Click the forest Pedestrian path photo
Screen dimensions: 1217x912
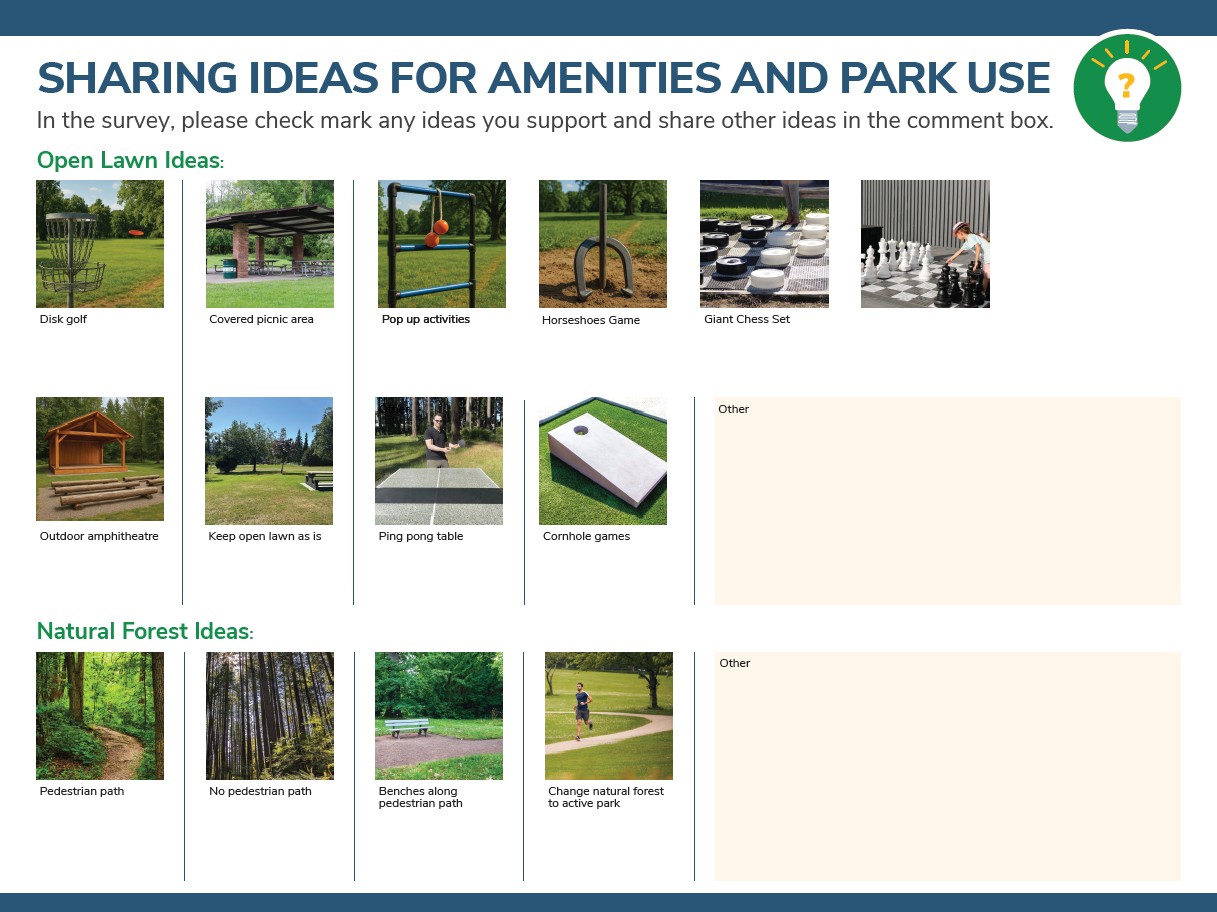point(100,716)
